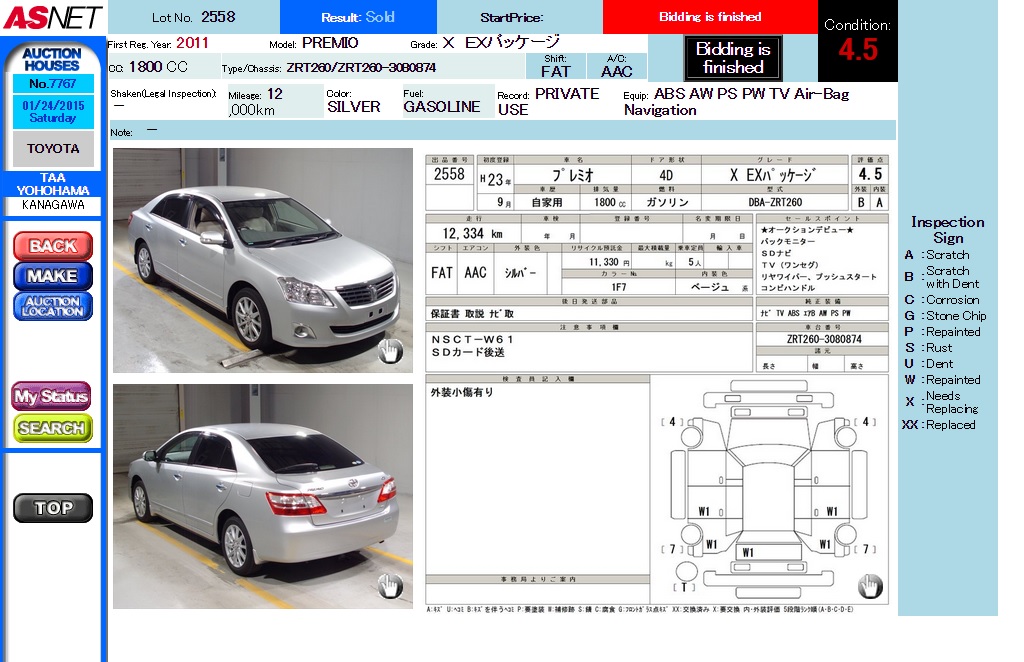Click the hand icon on front car photo
Viewport: 1024px width, 662px height.
pos(390,350)
